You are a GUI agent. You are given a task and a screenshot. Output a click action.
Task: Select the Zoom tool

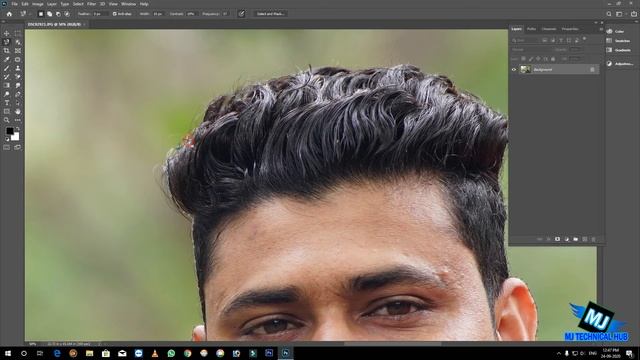click(x=7, y=120)
